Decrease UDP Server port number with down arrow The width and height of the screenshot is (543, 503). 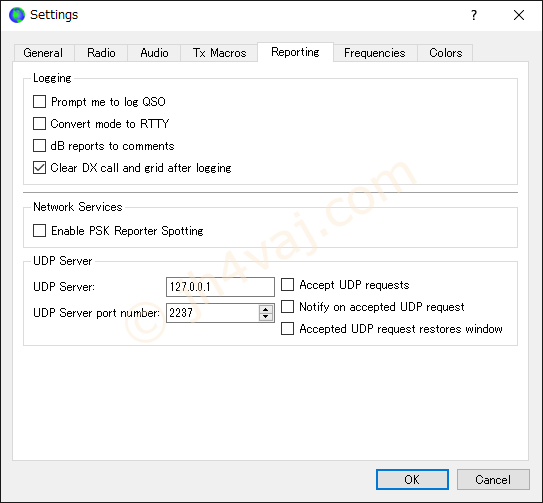coord(266,317)
